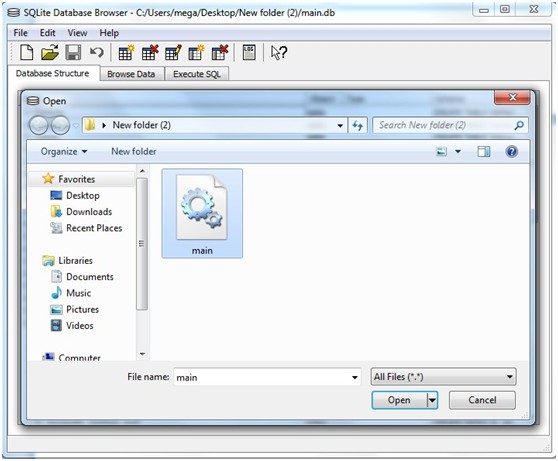Image resolution: width=558 pixels, height=461 pixels.
Task: Click the navigation pane scroll down arrow
Action: coord(142,354)
